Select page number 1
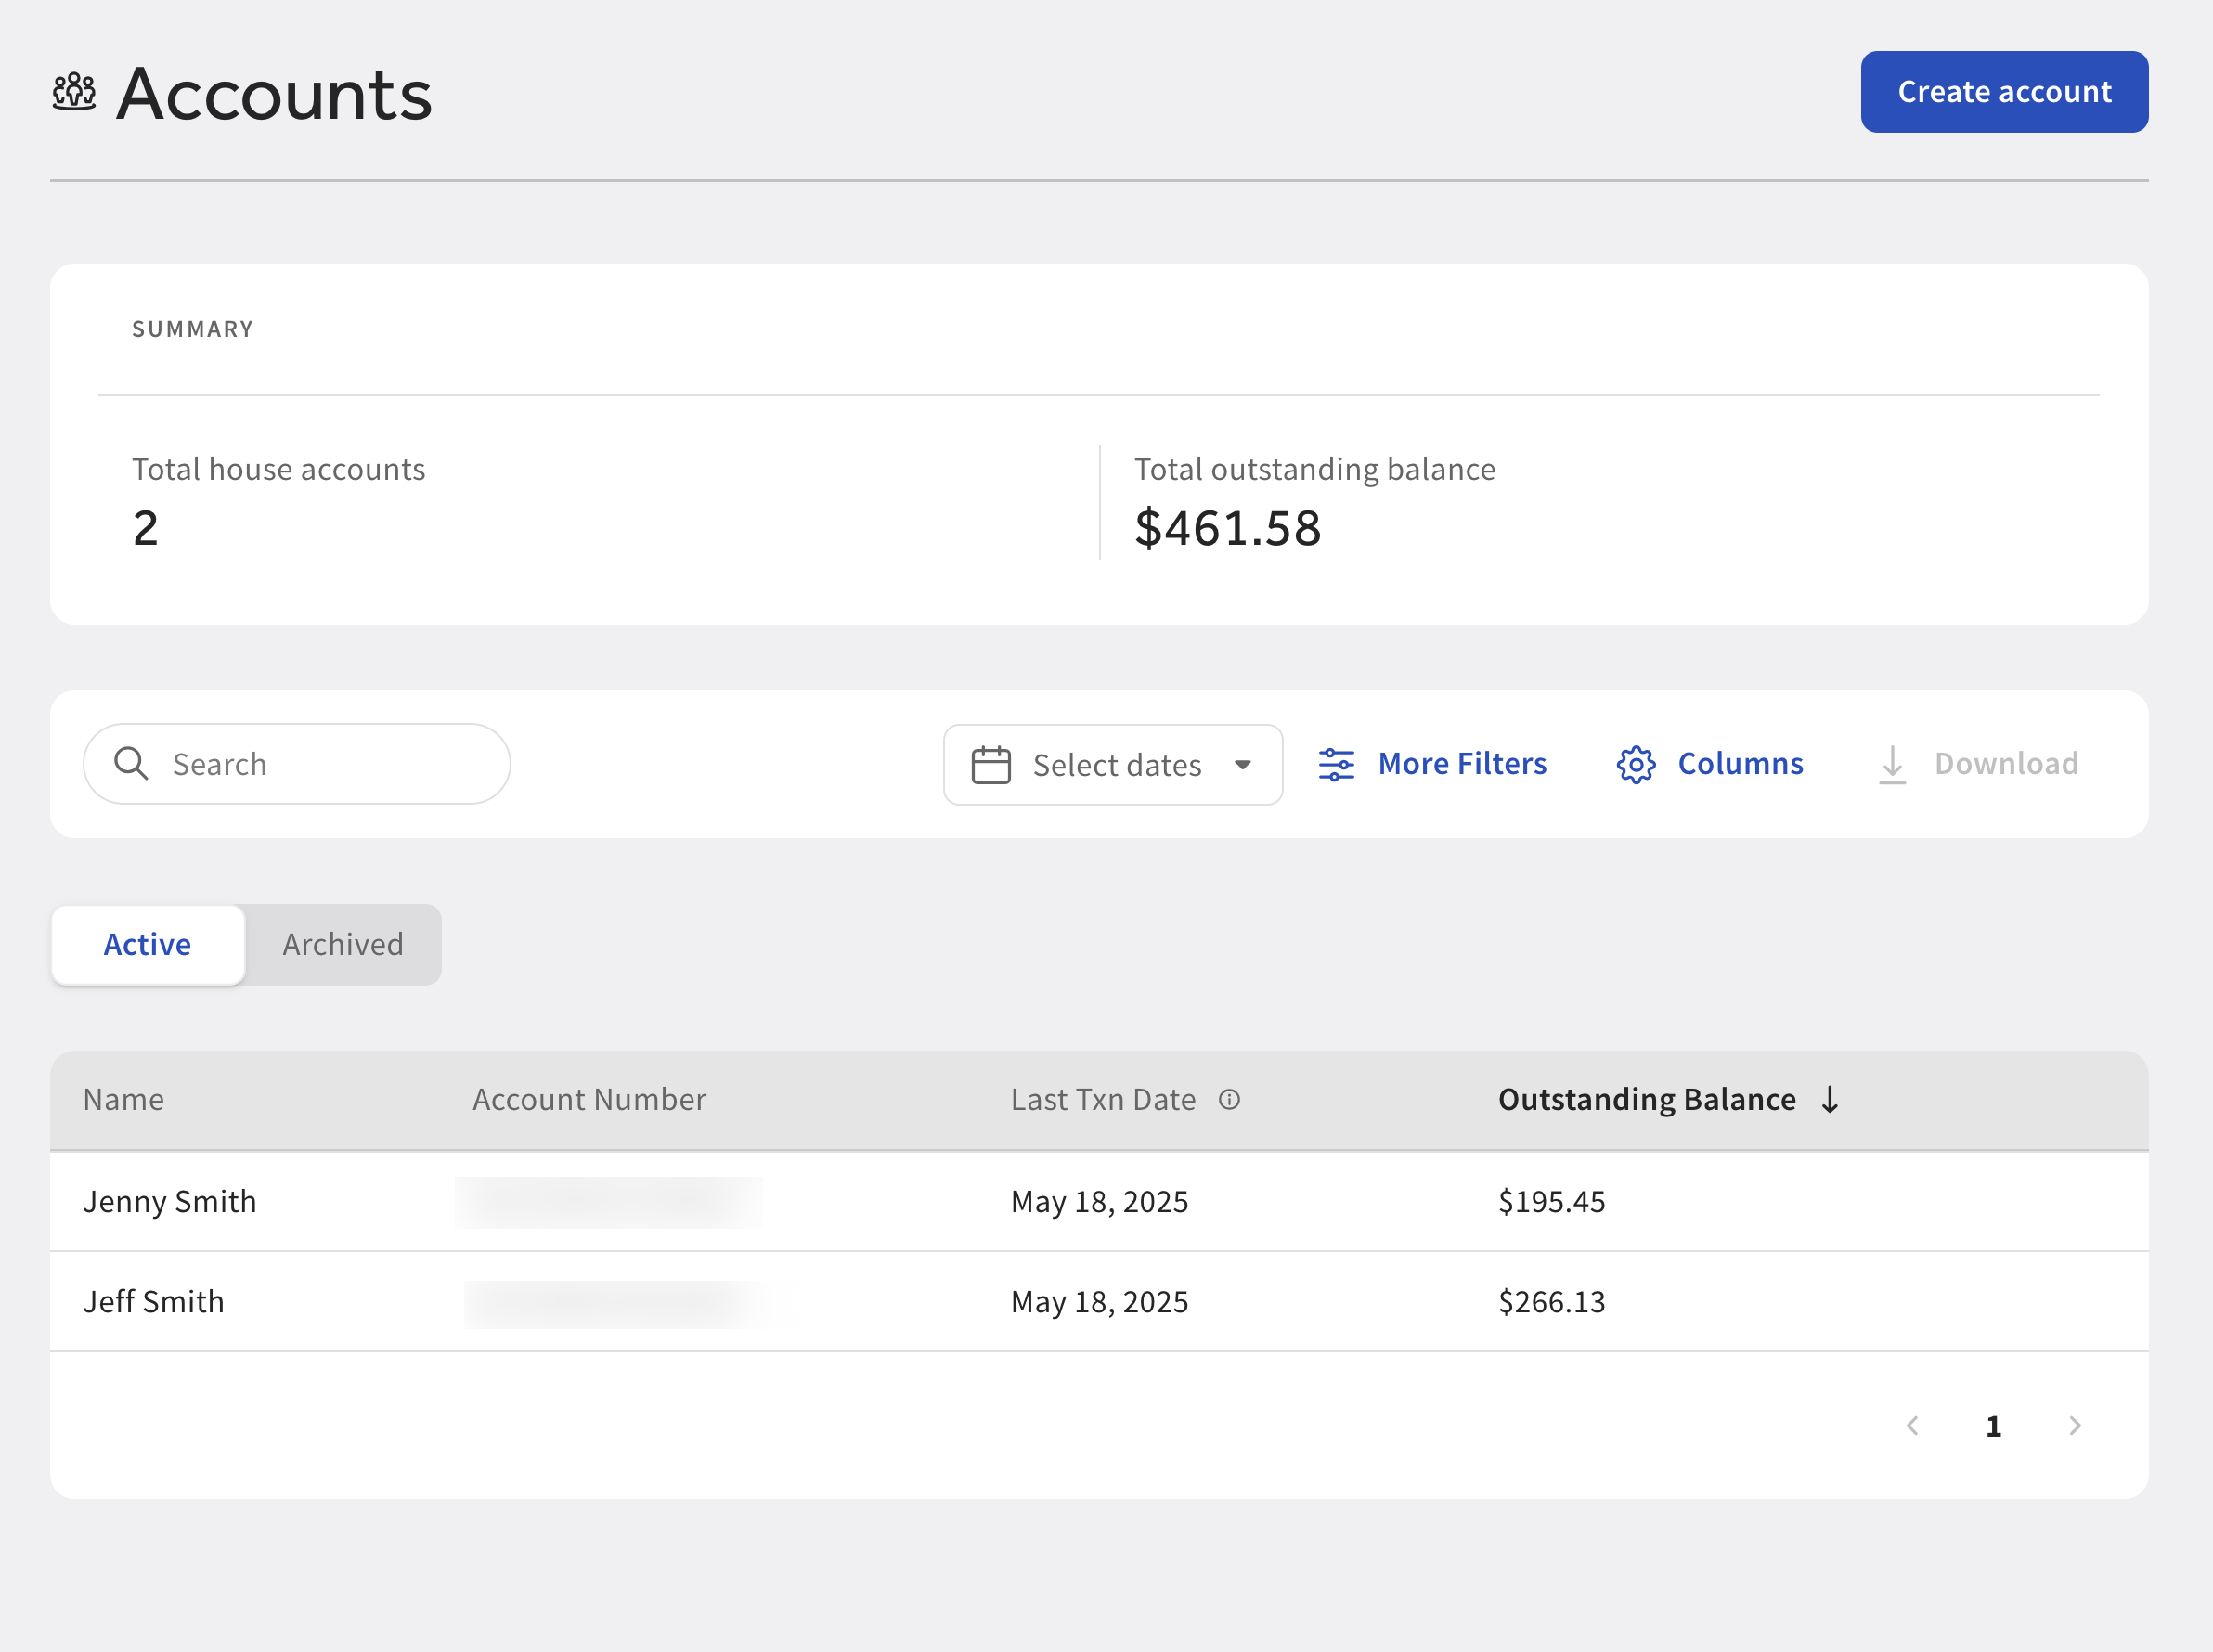 pyautogui.click(x=1993, y=1426)
